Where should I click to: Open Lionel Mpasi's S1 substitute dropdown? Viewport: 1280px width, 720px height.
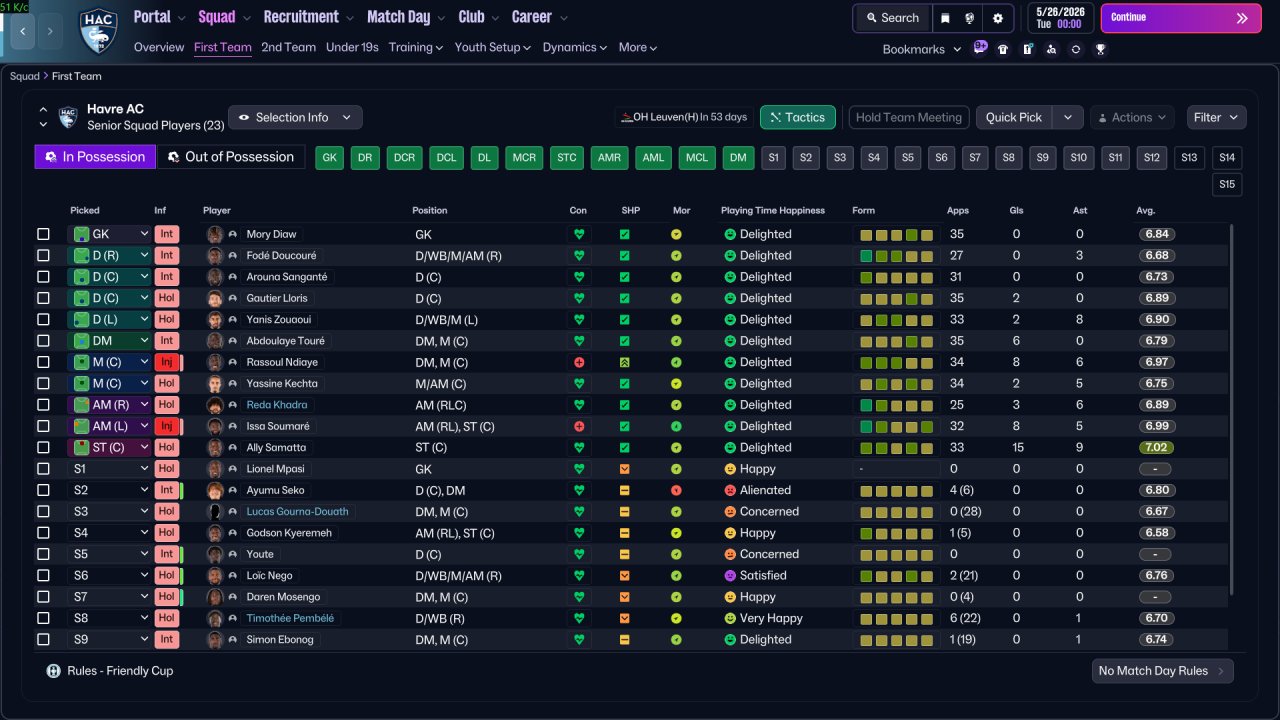coord(109,469)
